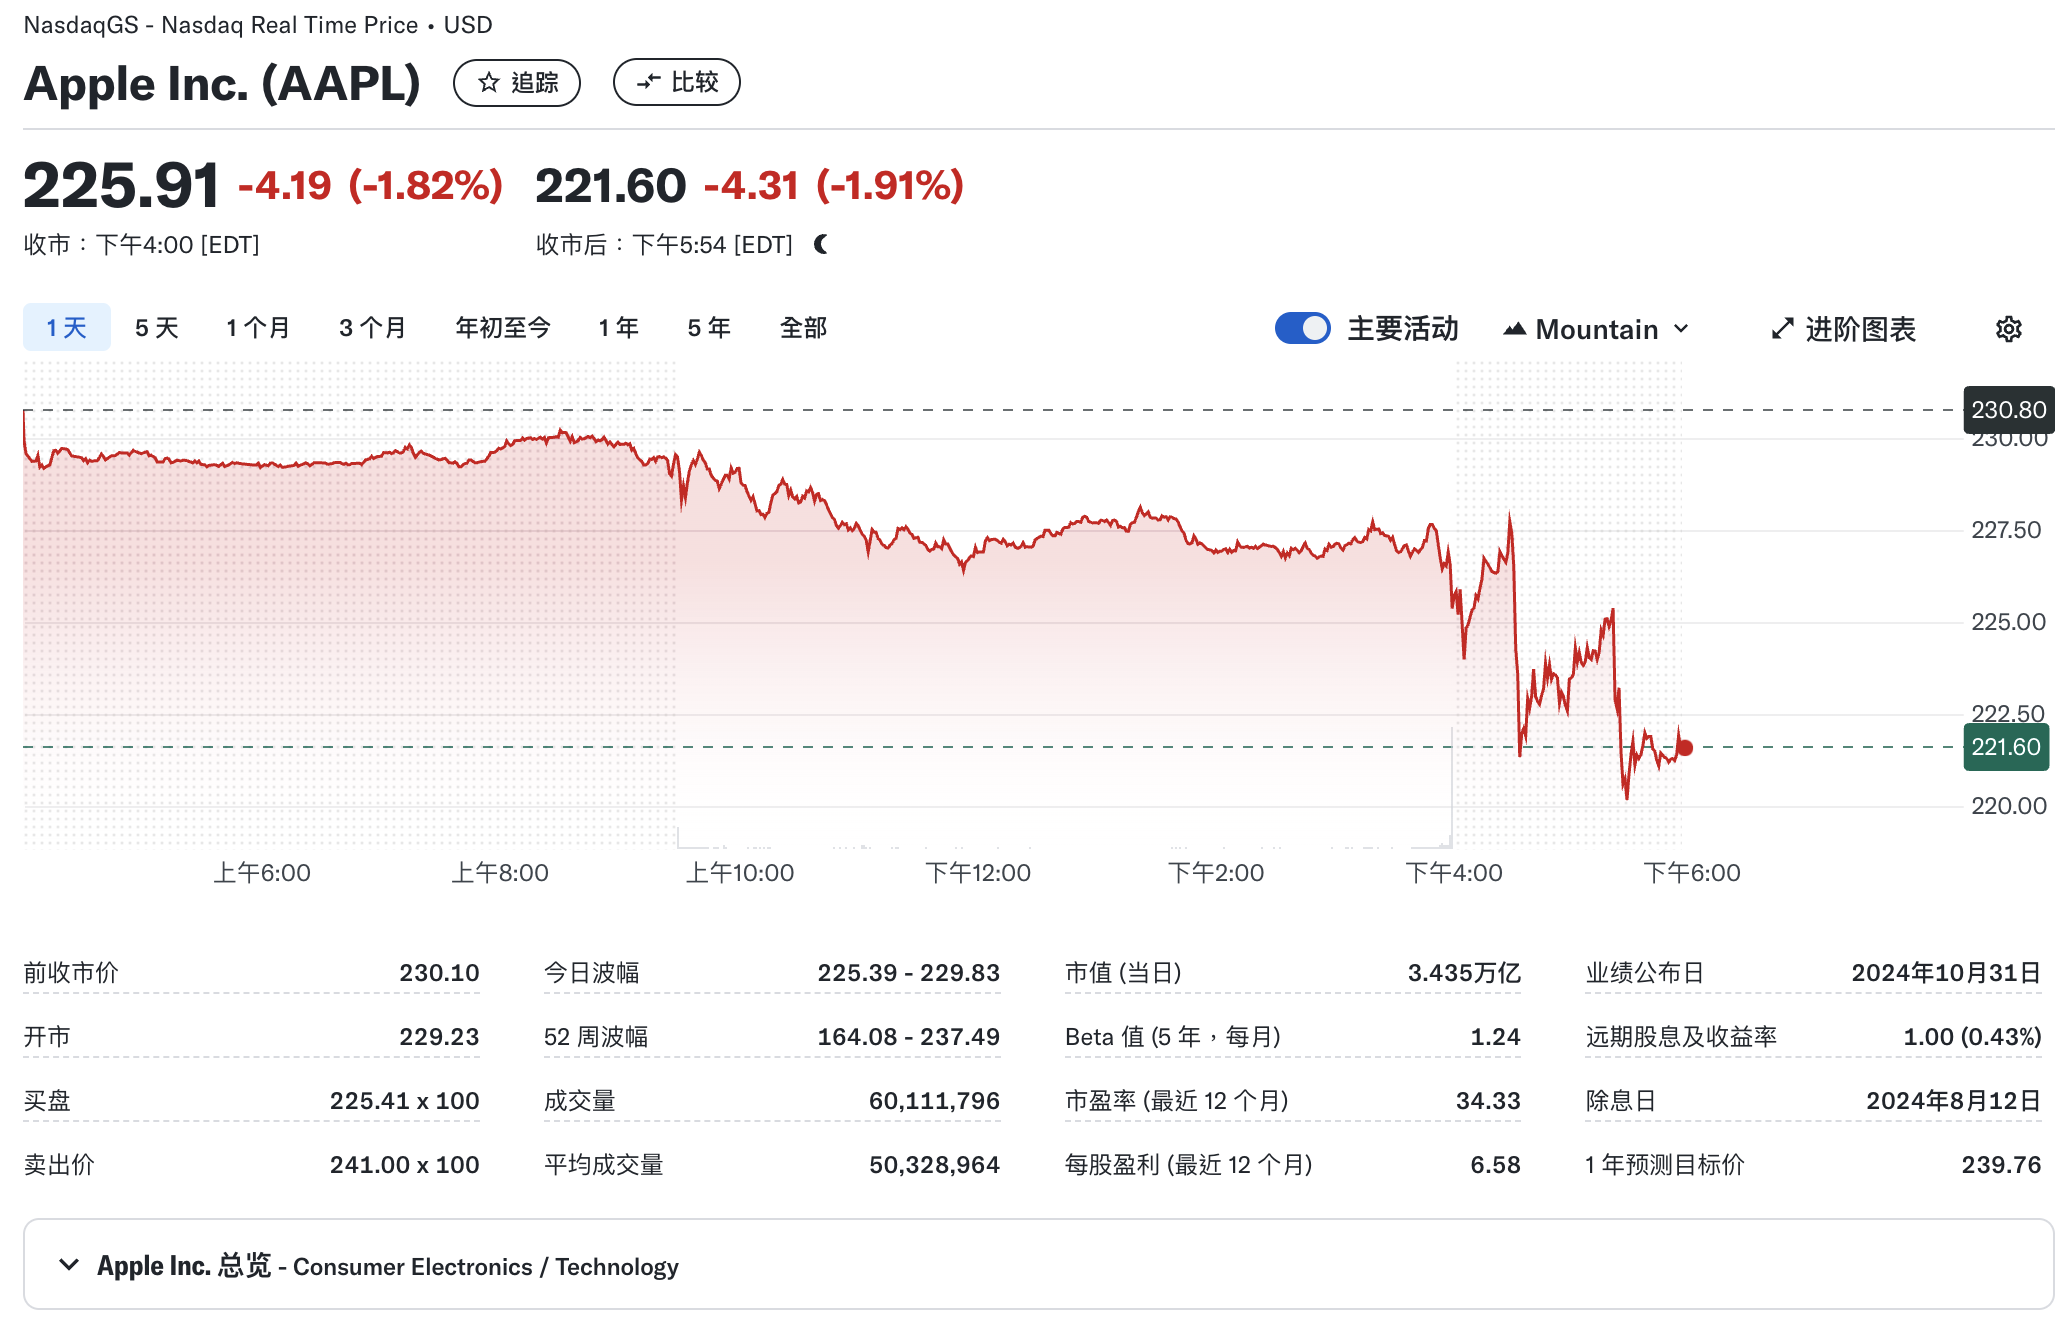Click Beta 值 value 1.24
This screenshot has width=2070, height=1326.
click(x=1495, y=1037)
